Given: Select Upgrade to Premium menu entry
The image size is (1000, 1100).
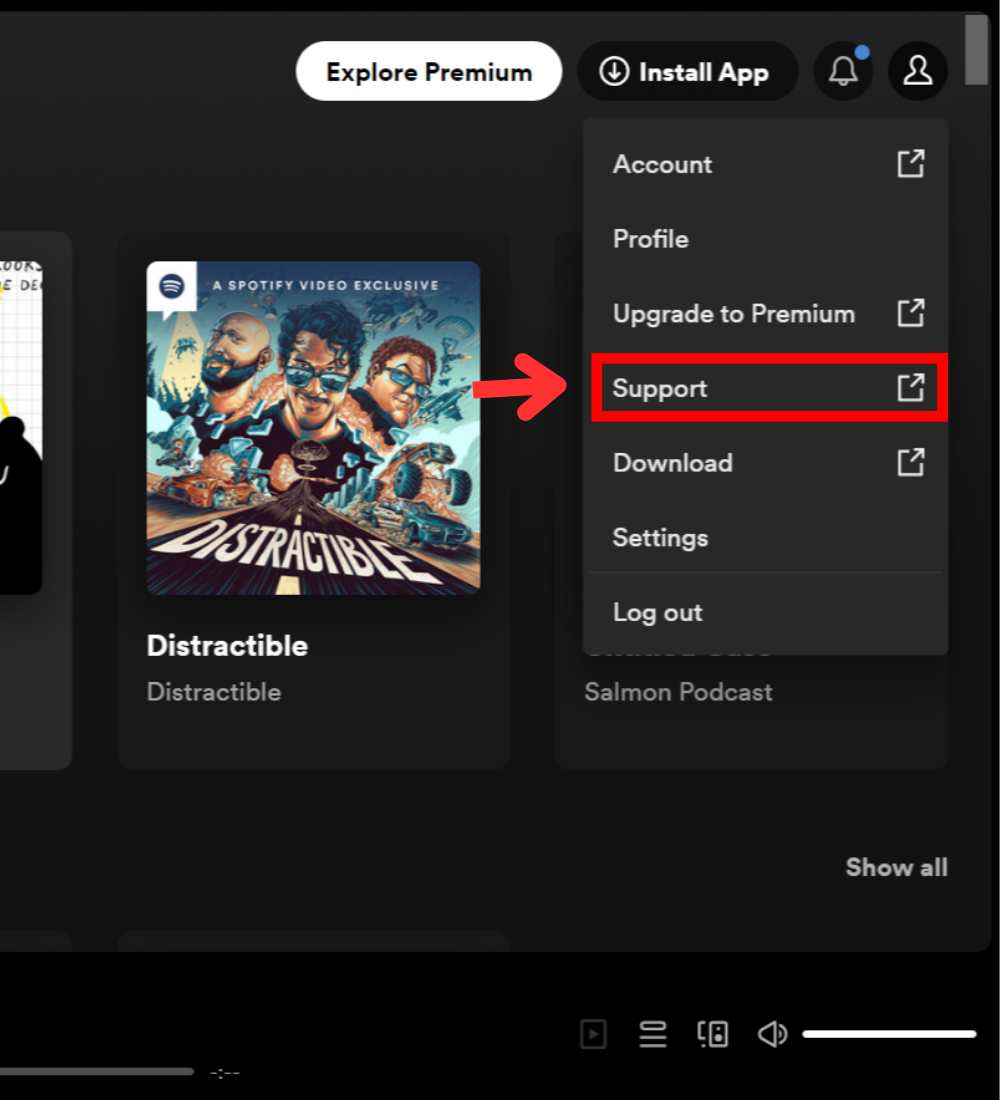Looking at the screenshot, I should pyautogui.click(x=734, y=314).
